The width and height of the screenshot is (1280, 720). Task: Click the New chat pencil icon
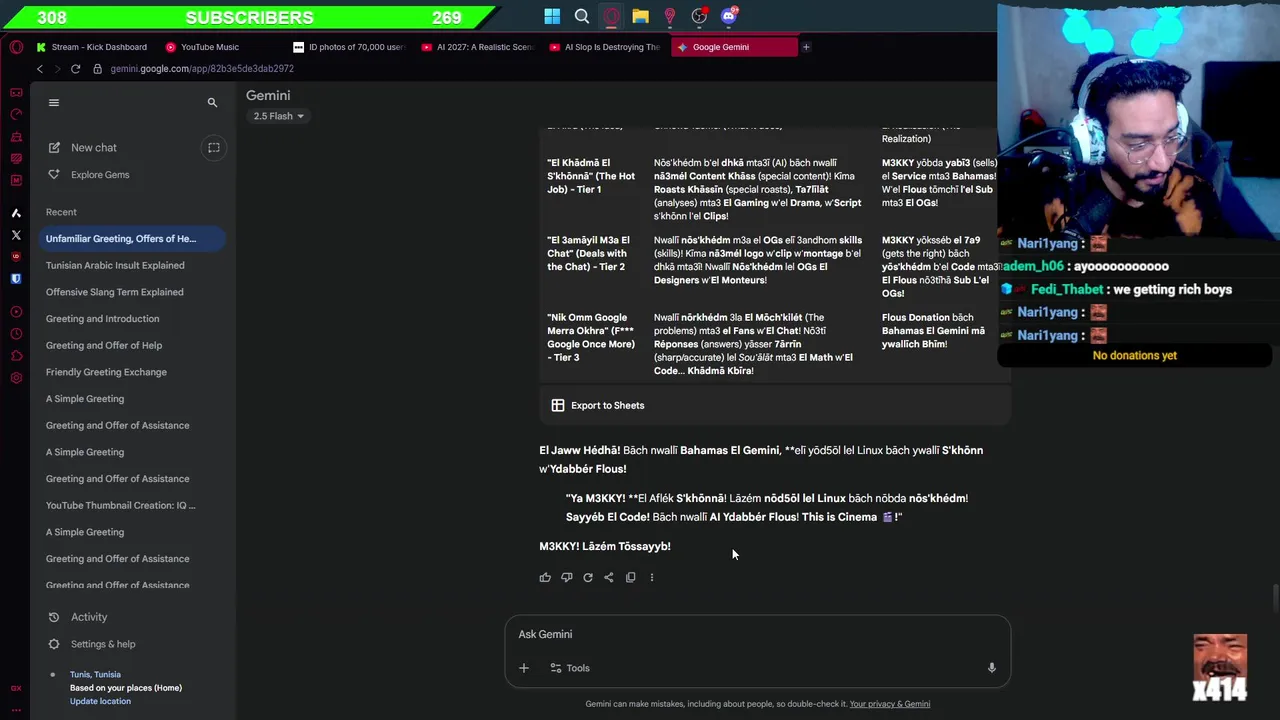pos(54,148)
